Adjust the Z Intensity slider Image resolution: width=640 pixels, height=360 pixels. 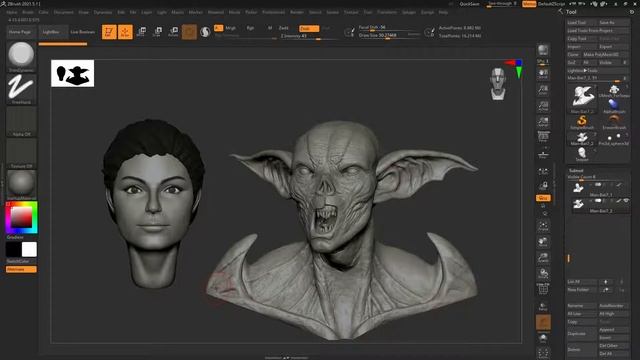(309, 36)
